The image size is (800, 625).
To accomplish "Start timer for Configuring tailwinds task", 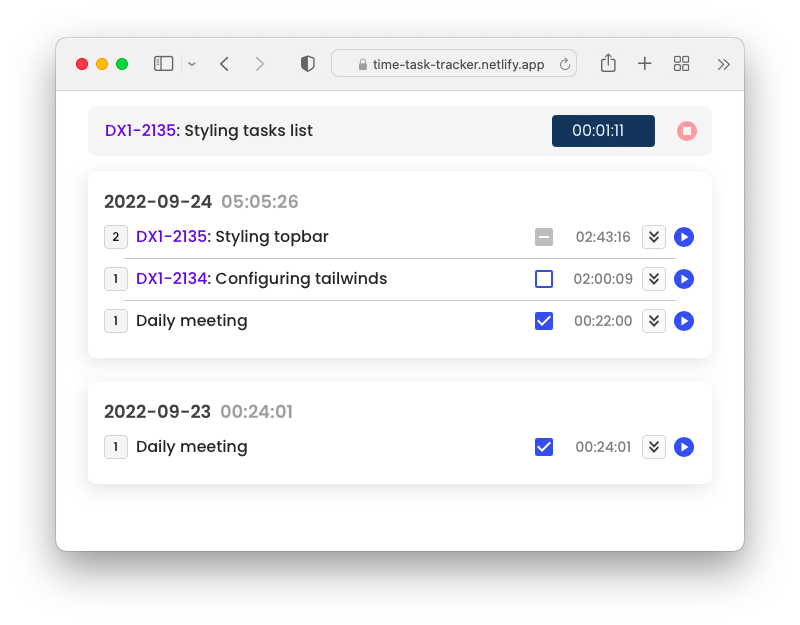I will pyautogui.click(x=684, y=279).
